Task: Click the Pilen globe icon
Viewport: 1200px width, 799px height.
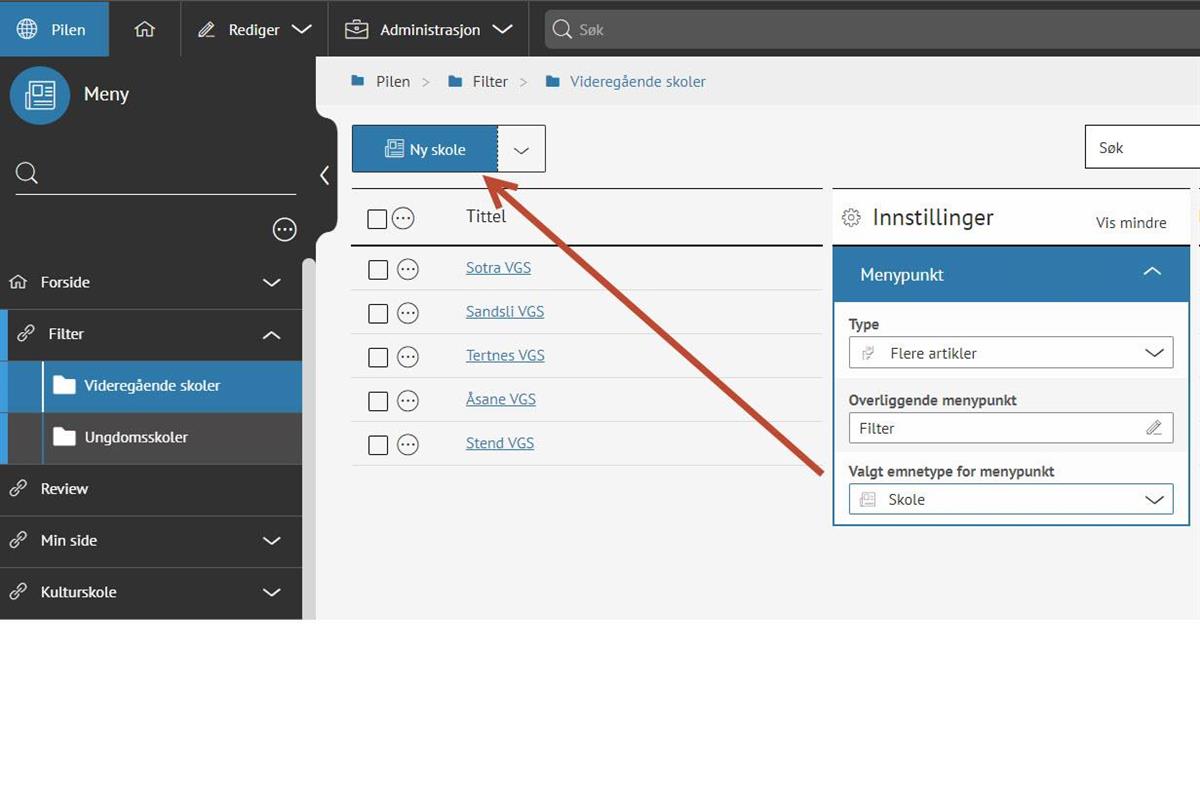Action: click(x=27, y=29)
